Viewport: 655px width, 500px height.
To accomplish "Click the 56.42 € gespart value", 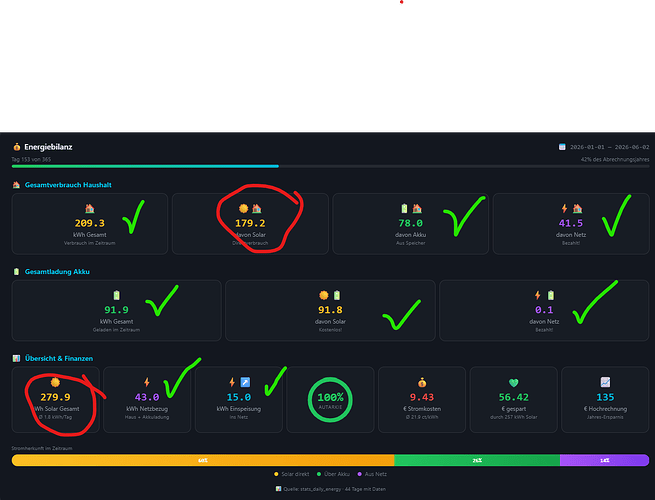I will coord(514,397).
